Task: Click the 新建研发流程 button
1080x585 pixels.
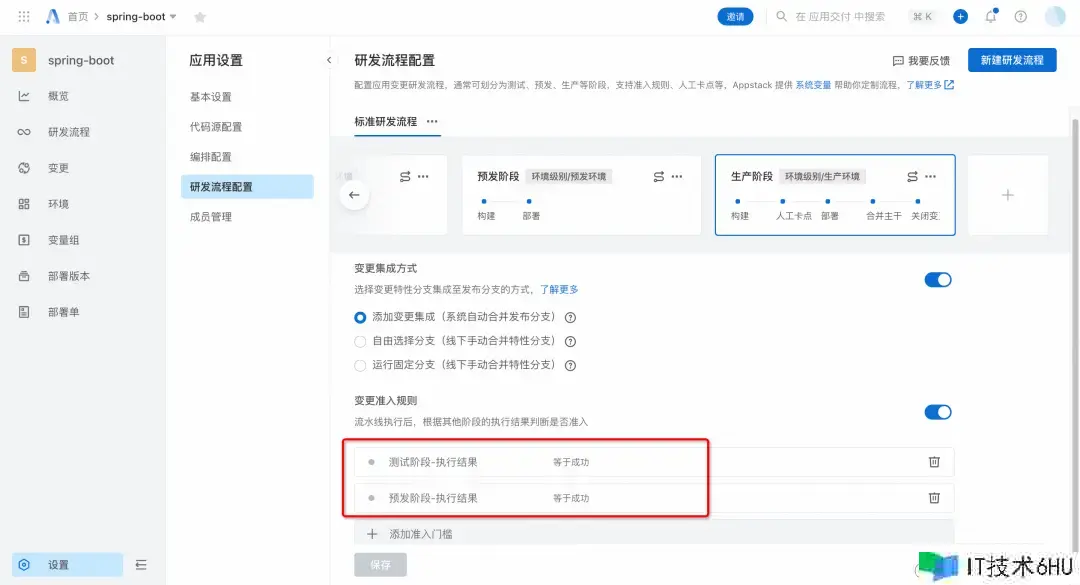Action: tap(1012, 61)
